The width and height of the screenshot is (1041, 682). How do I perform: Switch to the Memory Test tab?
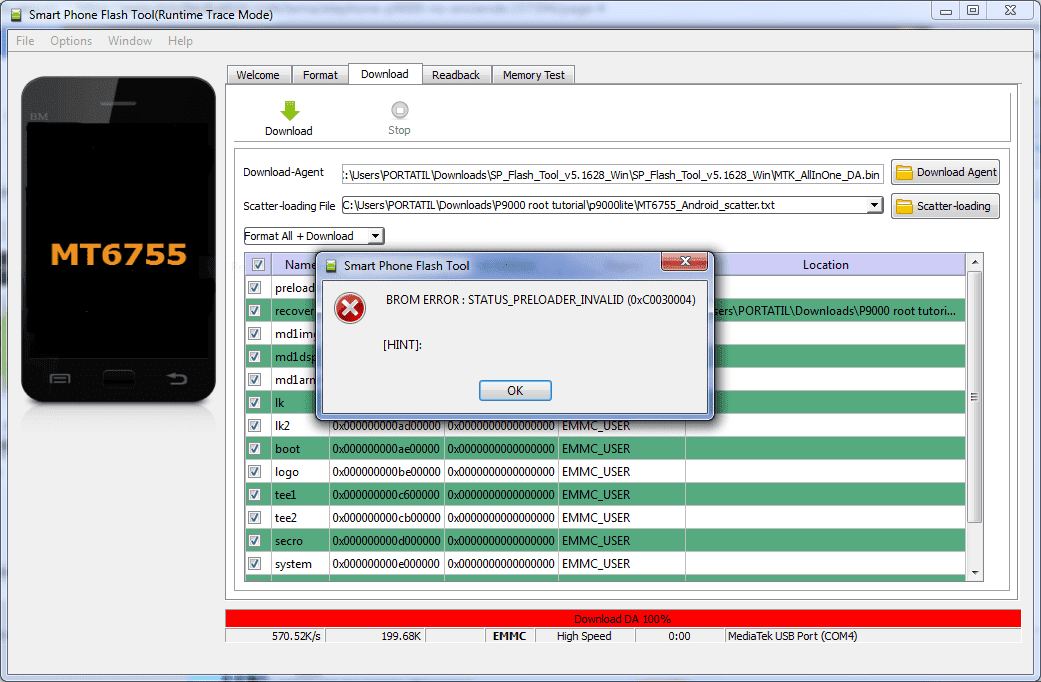(534, 75)
